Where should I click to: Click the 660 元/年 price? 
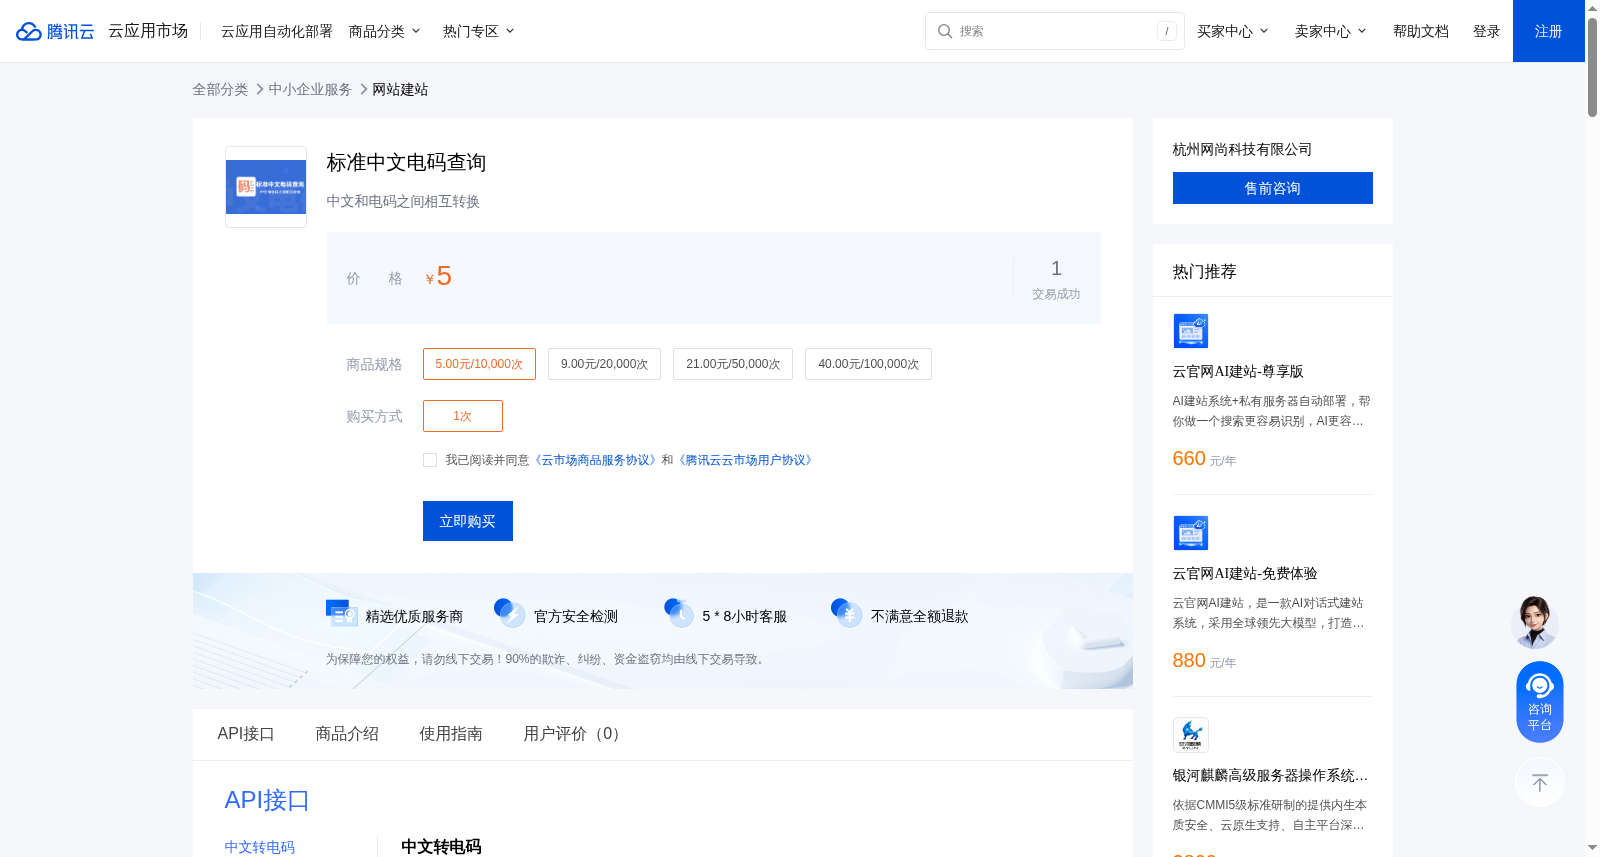[1204, 459]
